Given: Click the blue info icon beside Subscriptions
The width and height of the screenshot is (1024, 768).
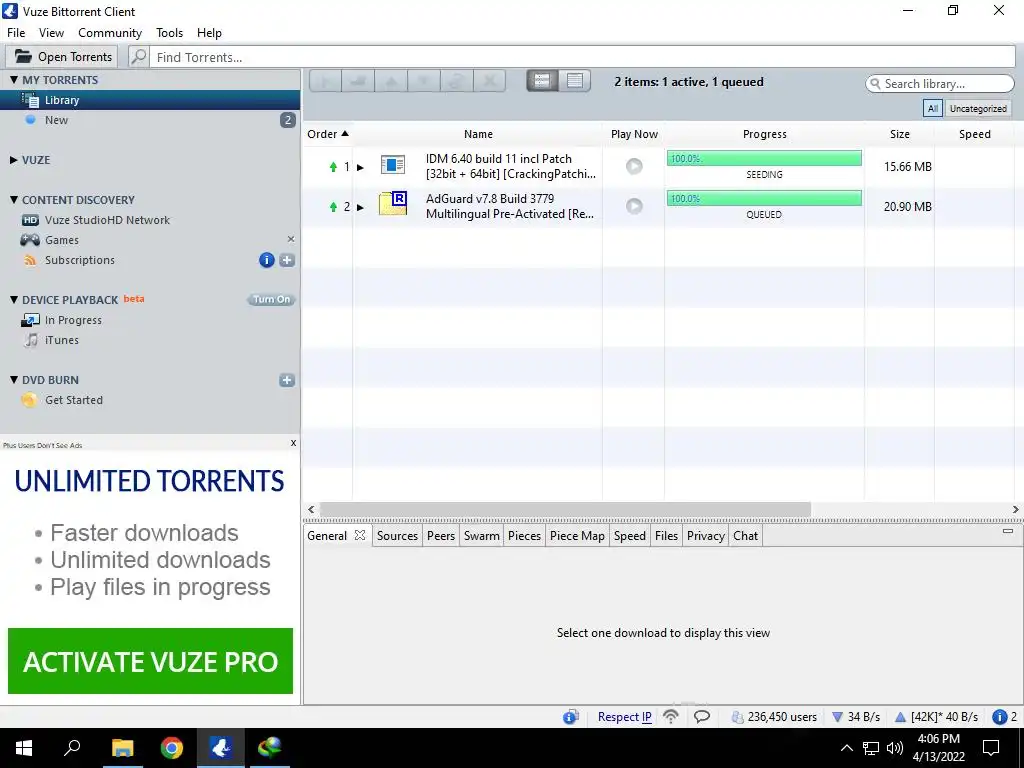Looking at the screenshot, I should coord(266,260).
